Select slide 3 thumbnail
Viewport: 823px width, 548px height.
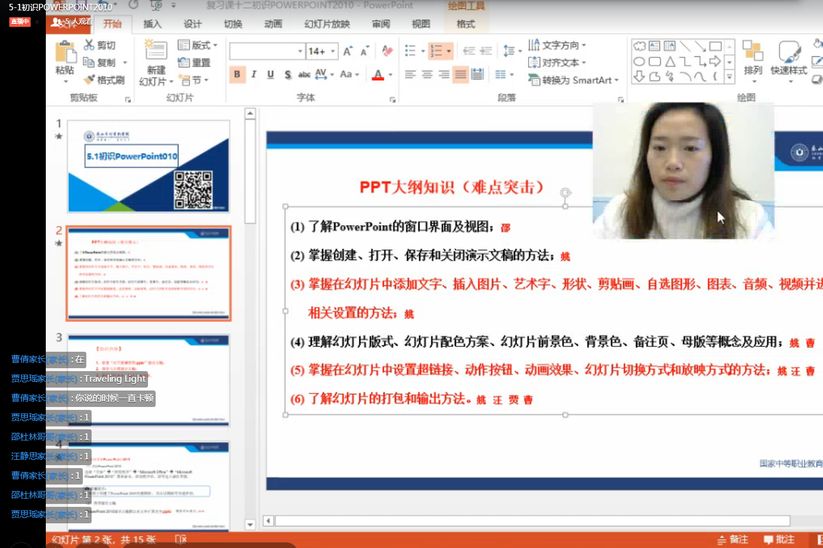149,380
